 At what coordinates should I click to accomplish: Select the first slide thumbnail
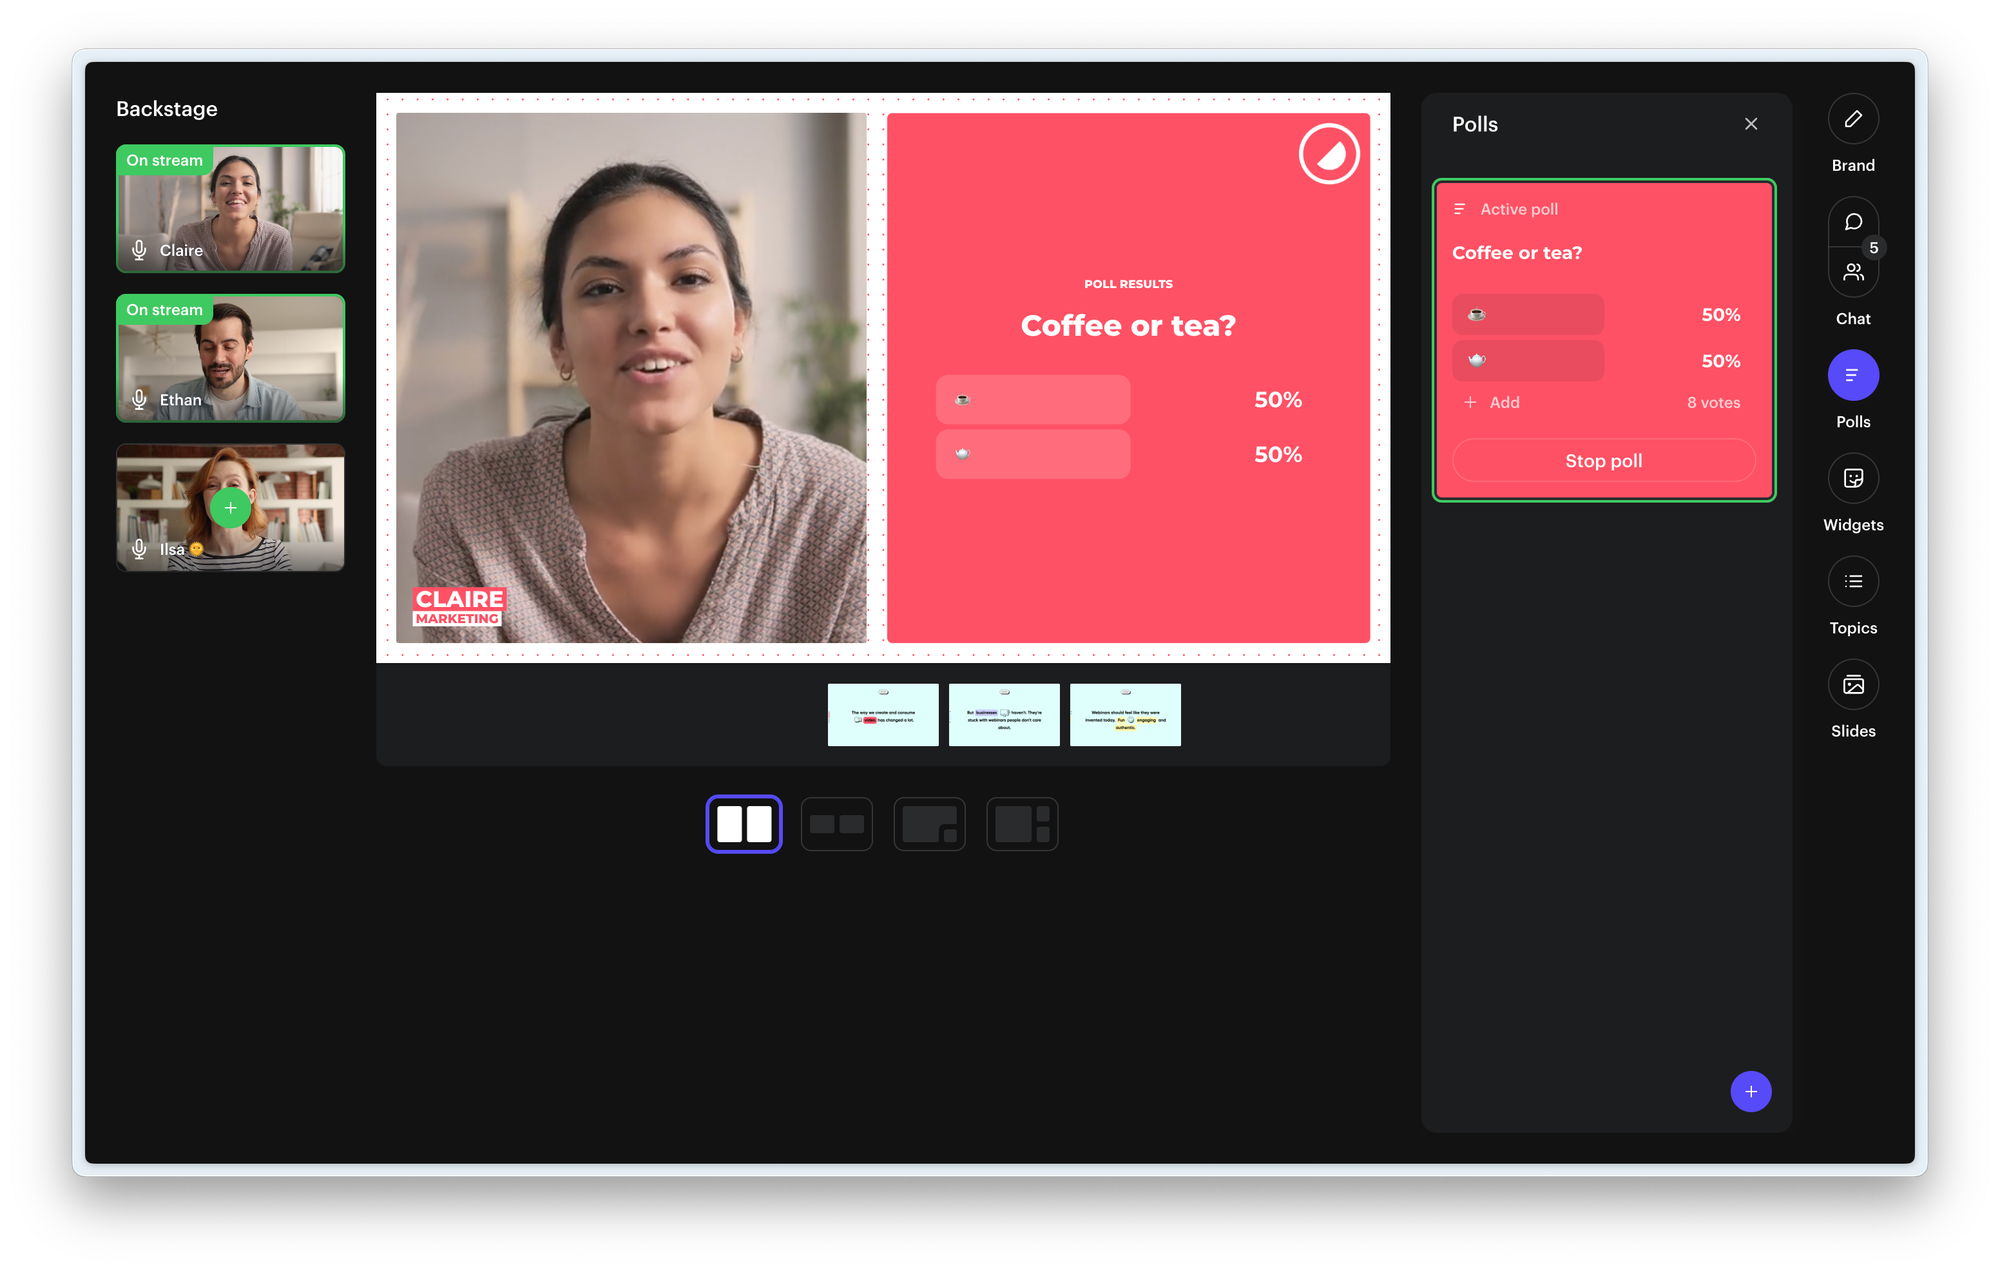coord(883,714)
